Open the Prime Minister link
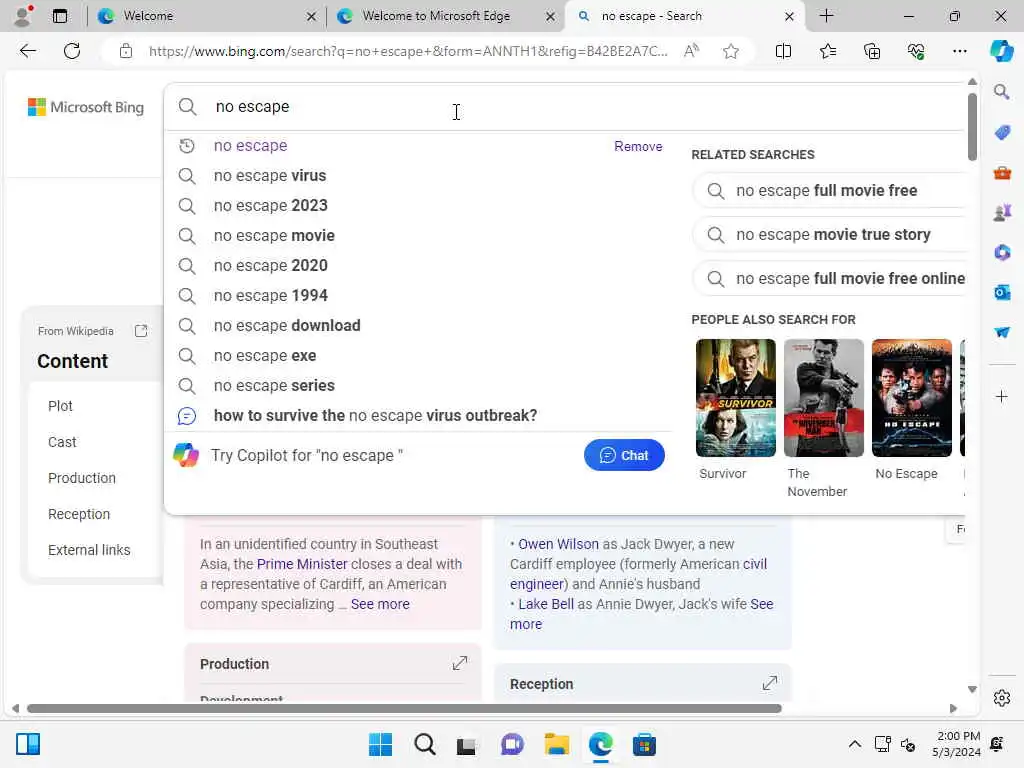This screenshot has width=1024, height=768. coord(302,564)
